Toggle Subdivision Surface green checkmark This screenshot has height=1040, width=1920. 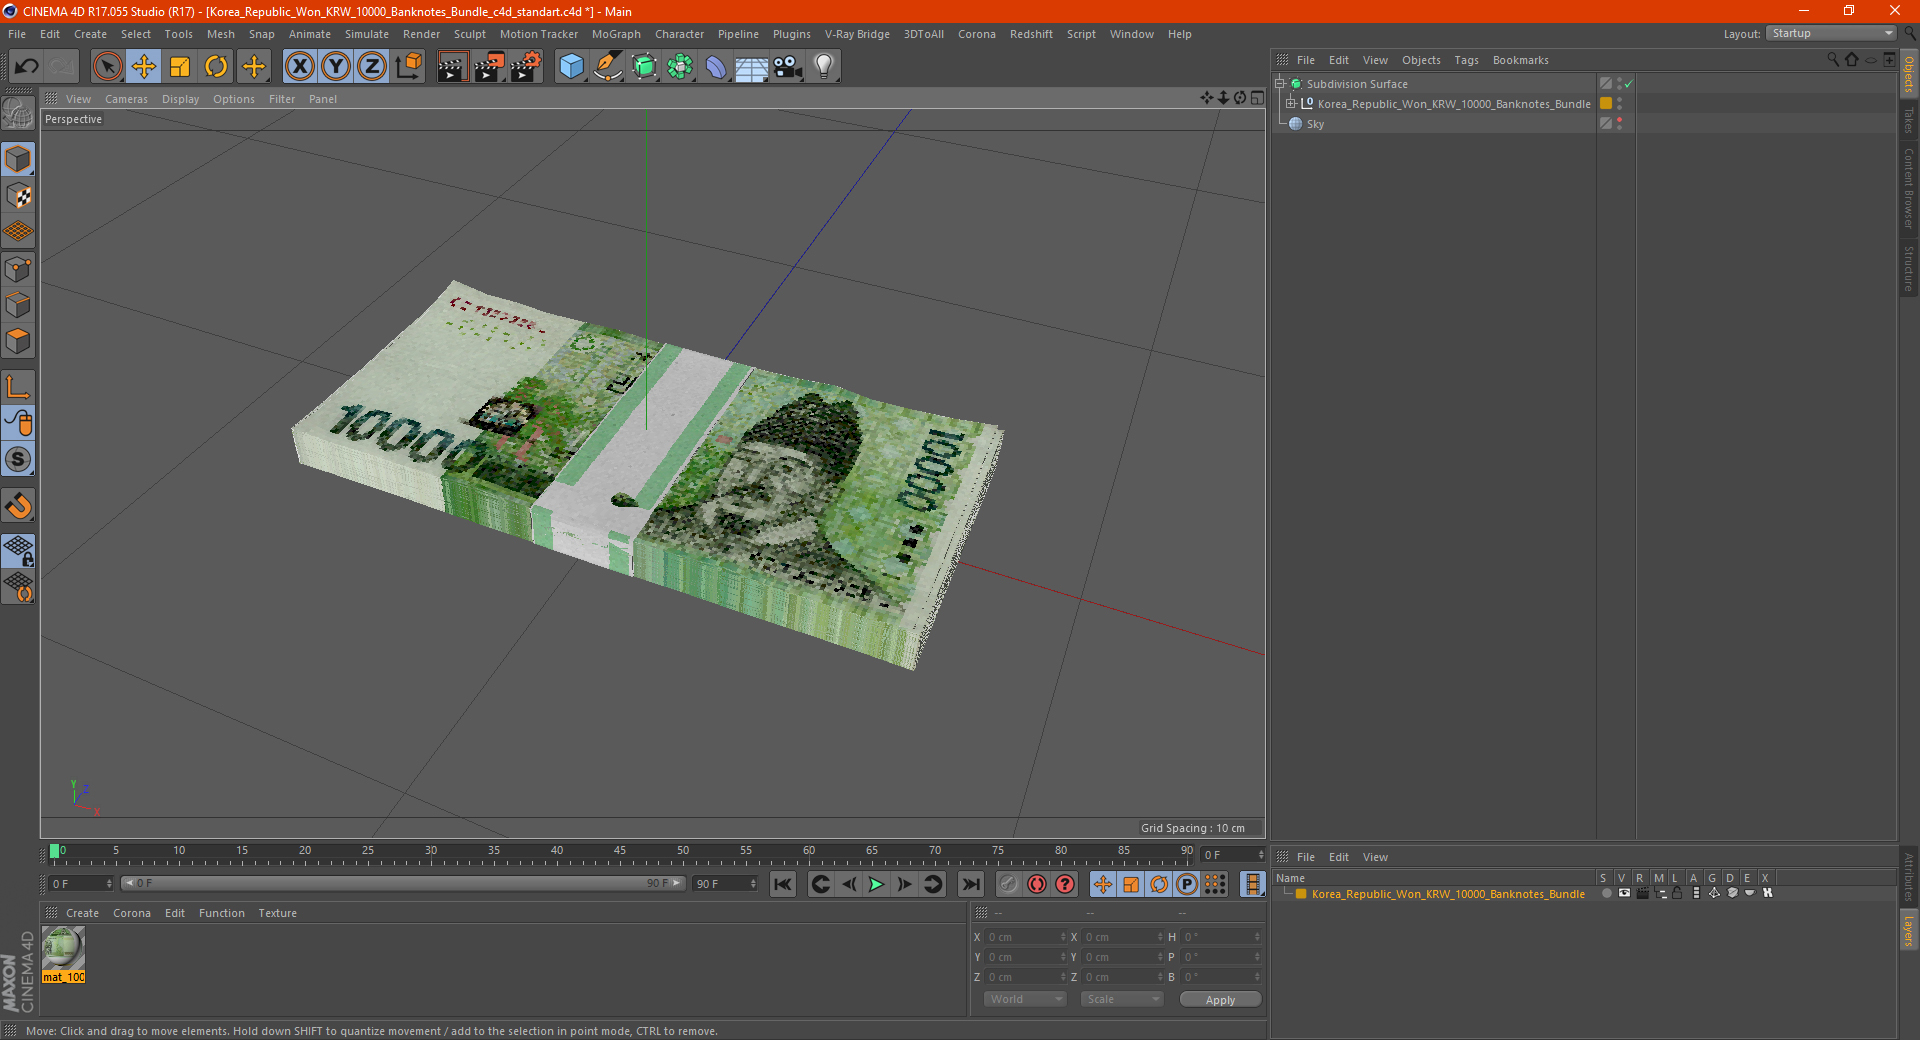pyautogui.click(x=1628, y=84)
